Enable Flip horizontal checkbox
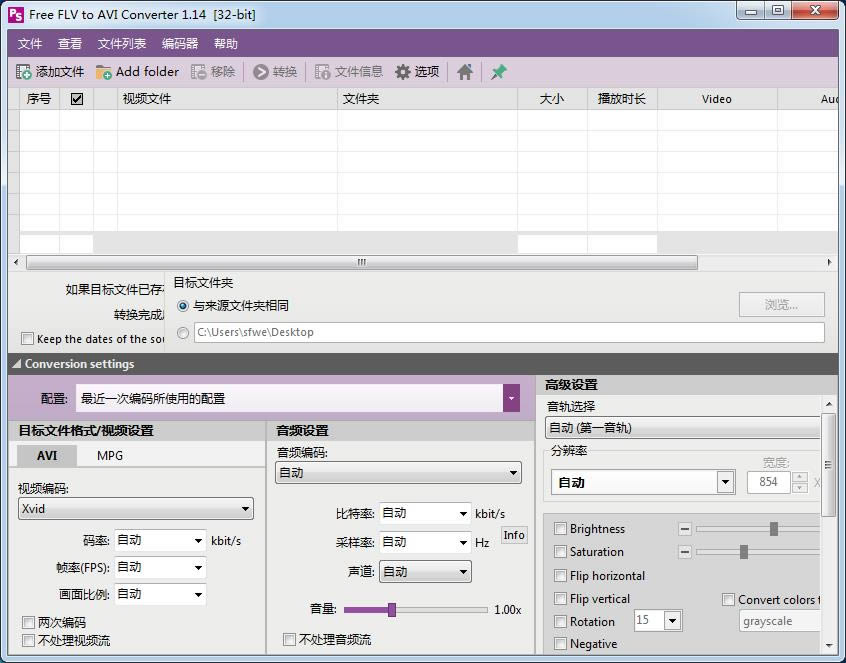Image resolution: width=846 pixels, height=663 pixels. (561, 576)
